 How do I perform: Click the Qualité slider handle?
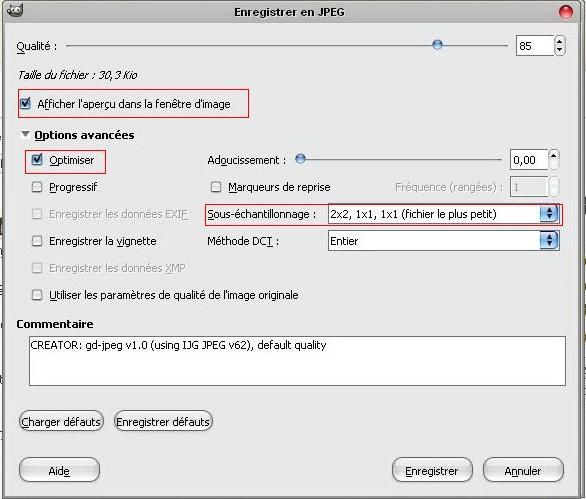click(437, 45)
